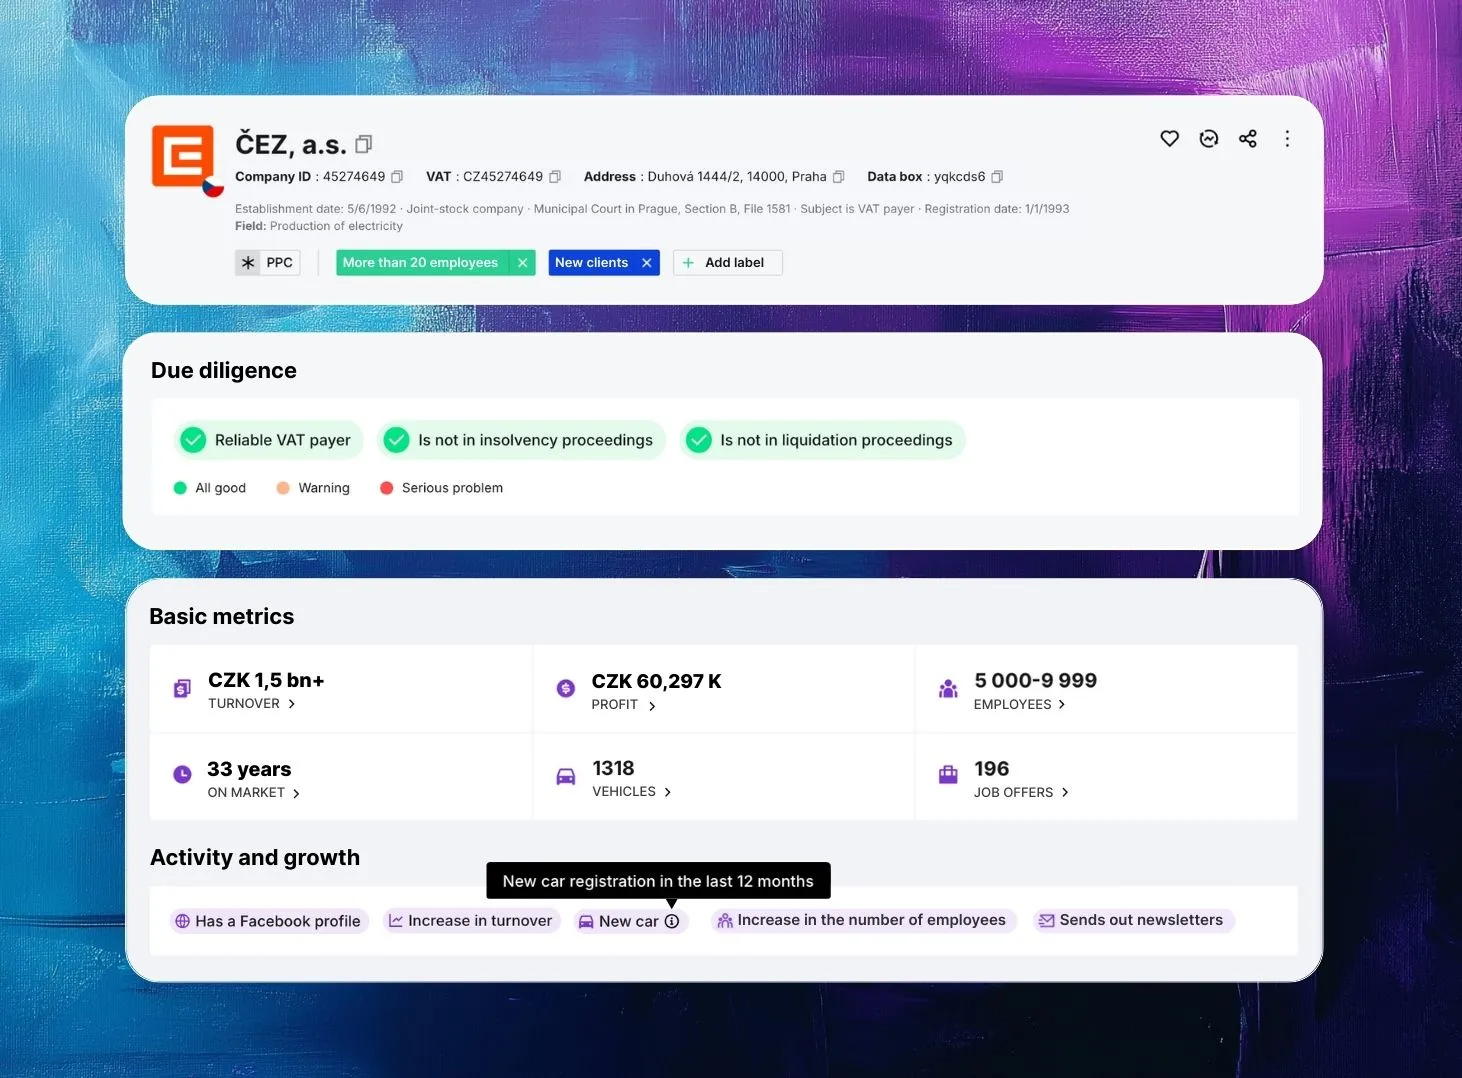Click the New car registration tooltip
Screen dimensions: 1462x1078
click(x=658, y=881)
